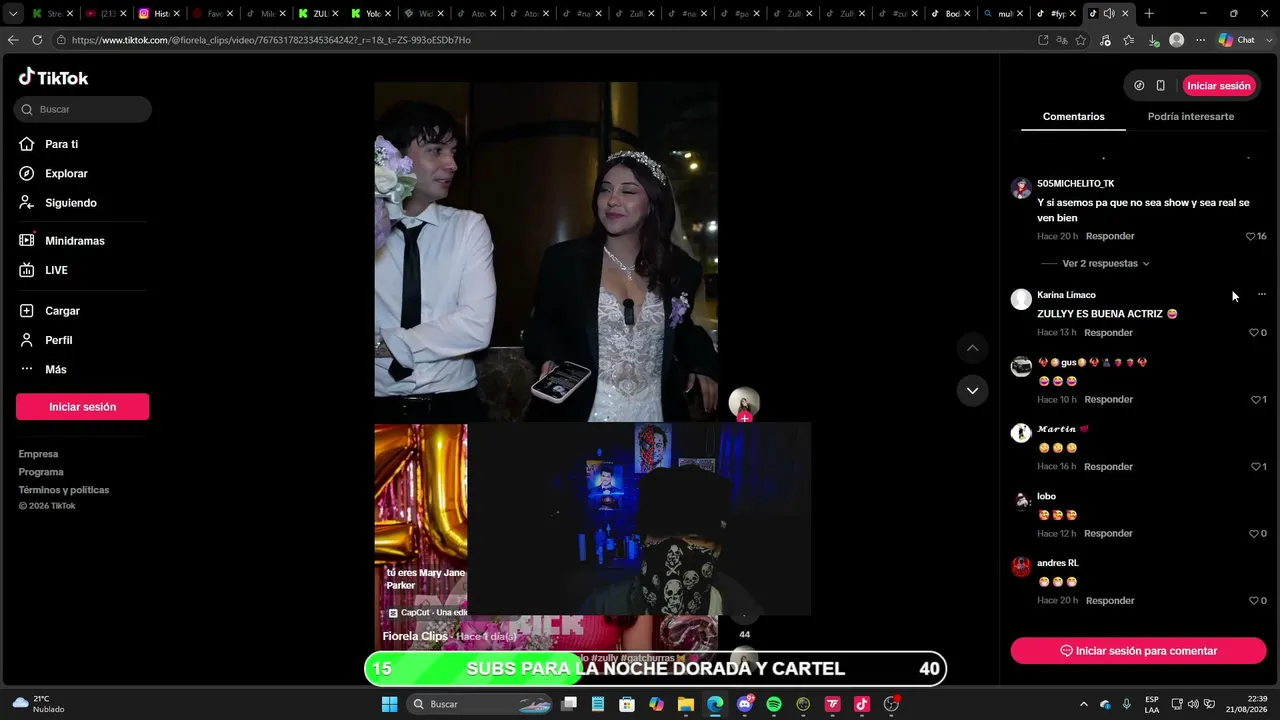This screenshot has height=720, width=1280.
Task: Click the ESP LAA language indicator
Action: [1152, 704]
